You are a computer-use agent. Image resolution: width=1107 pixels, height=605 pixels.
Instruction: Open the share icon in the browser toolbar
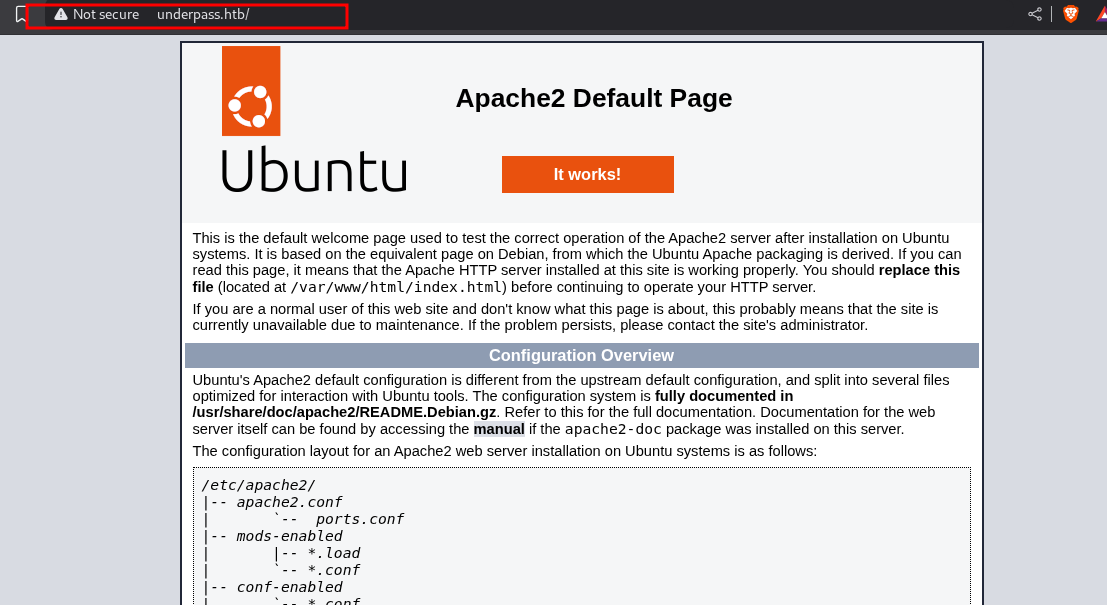pos(1034,14)
